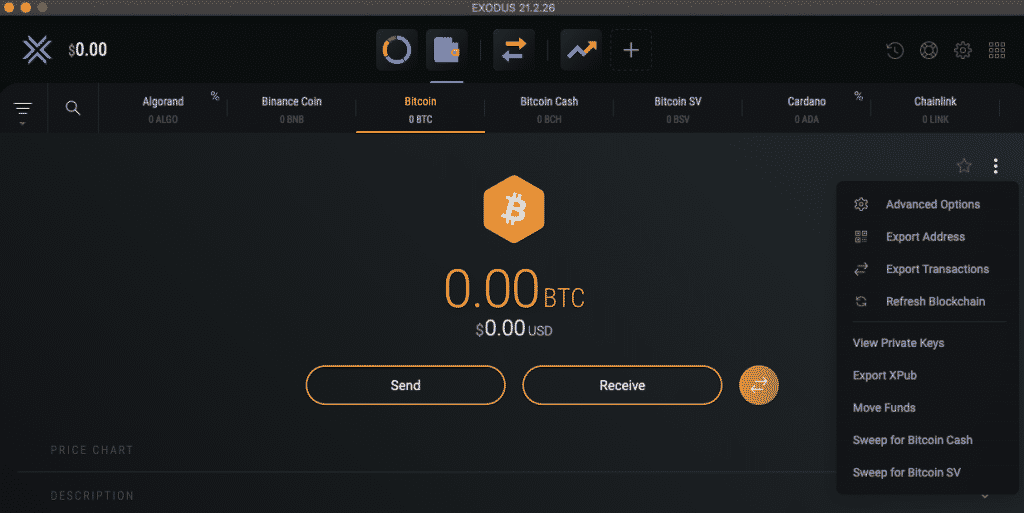The height and width of the screenshot is (513, 1024).
Task: Click the Send button
Action: click(x=406, y=385)
